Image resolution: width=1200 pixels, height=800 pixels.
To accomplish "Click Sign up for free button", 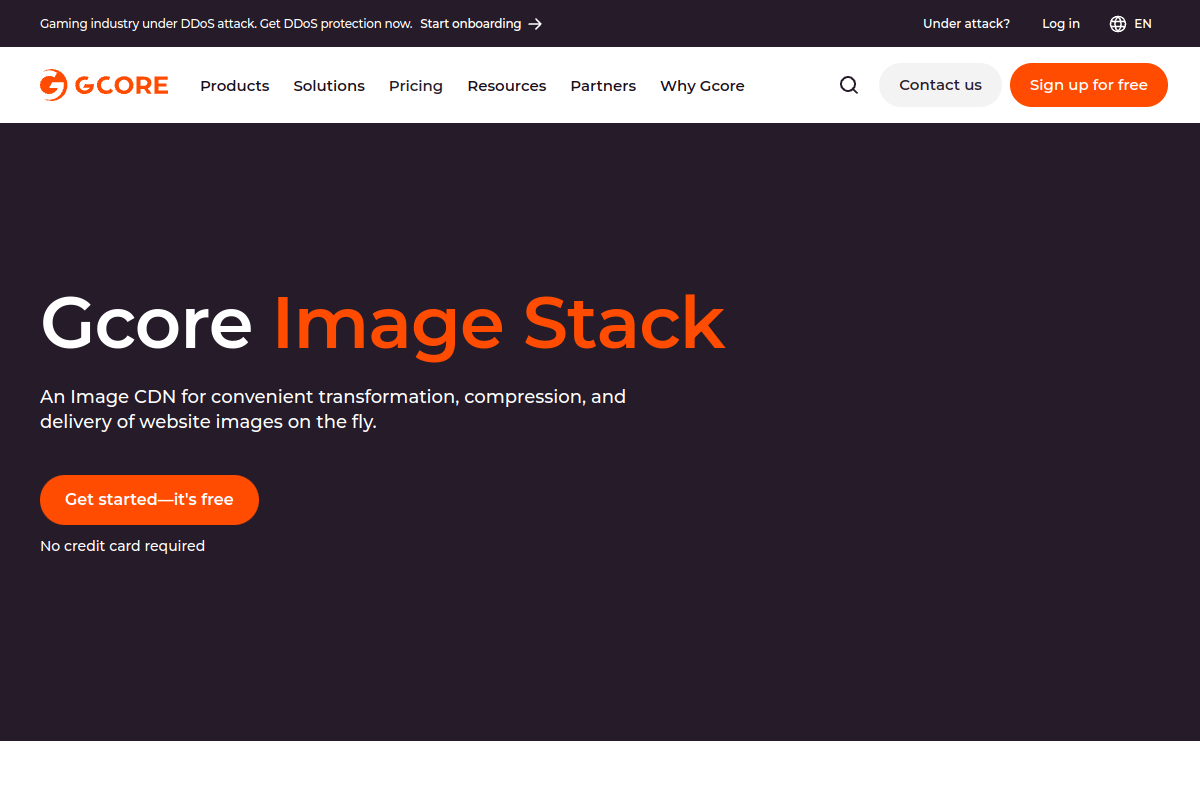I will point(1089,85).
